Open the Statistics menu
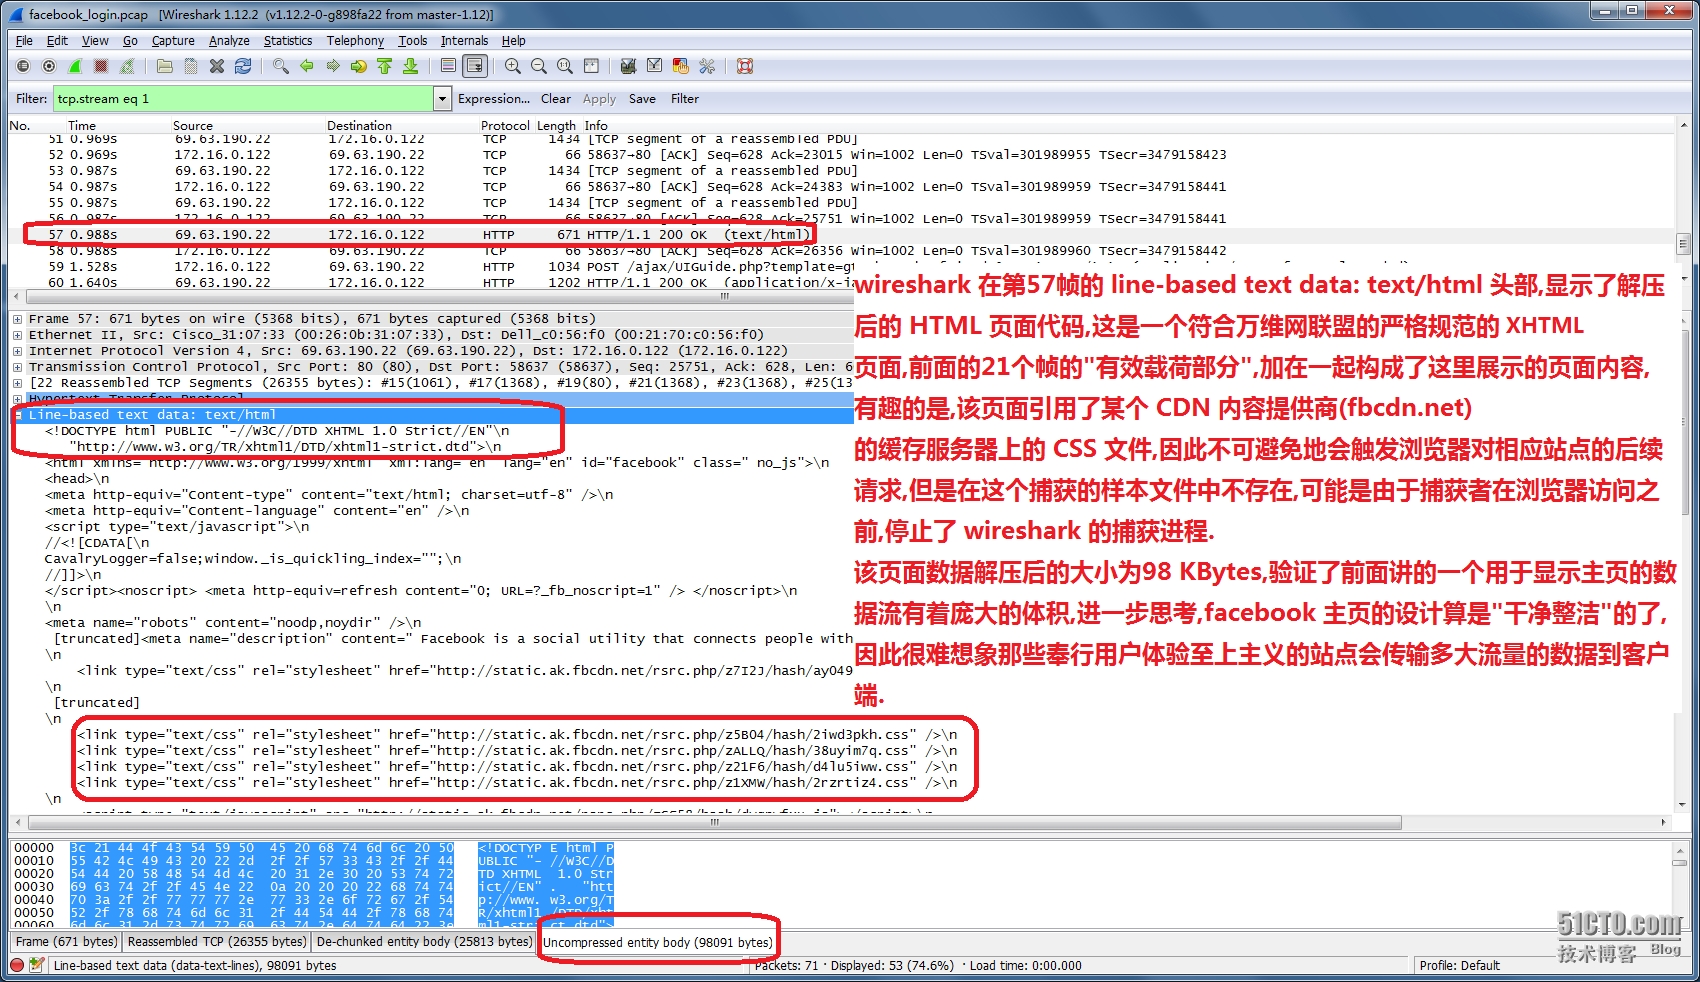Screen dimensions: 1700x982 pos(288,41)
